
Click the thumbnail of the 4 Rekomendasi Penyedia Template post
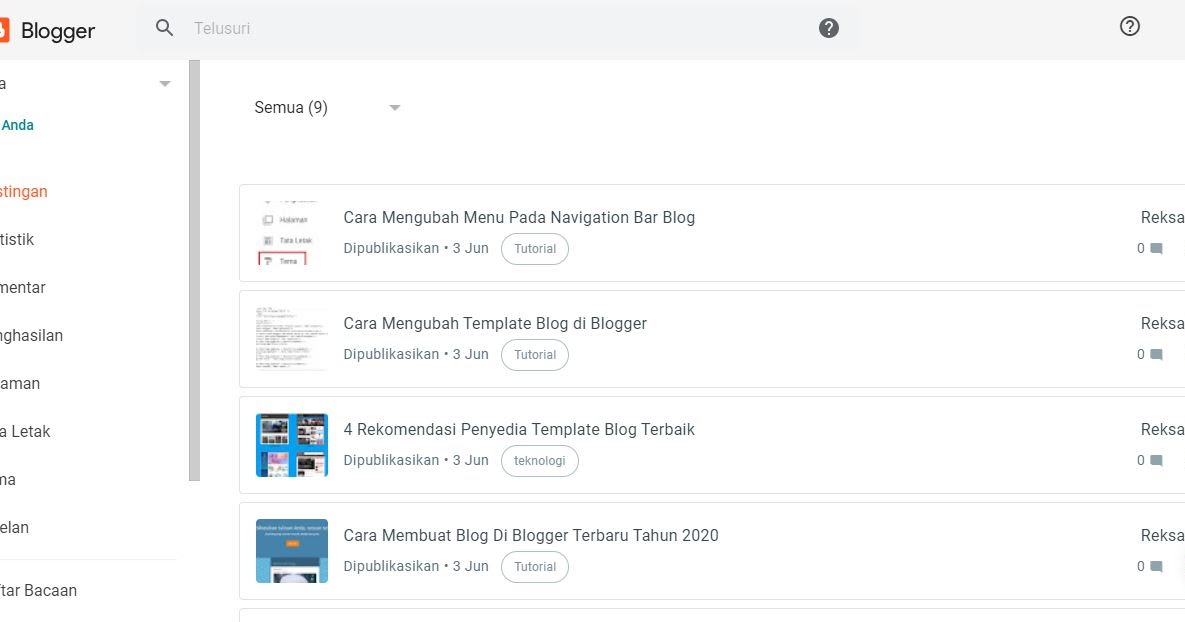(x=291, y=445)
